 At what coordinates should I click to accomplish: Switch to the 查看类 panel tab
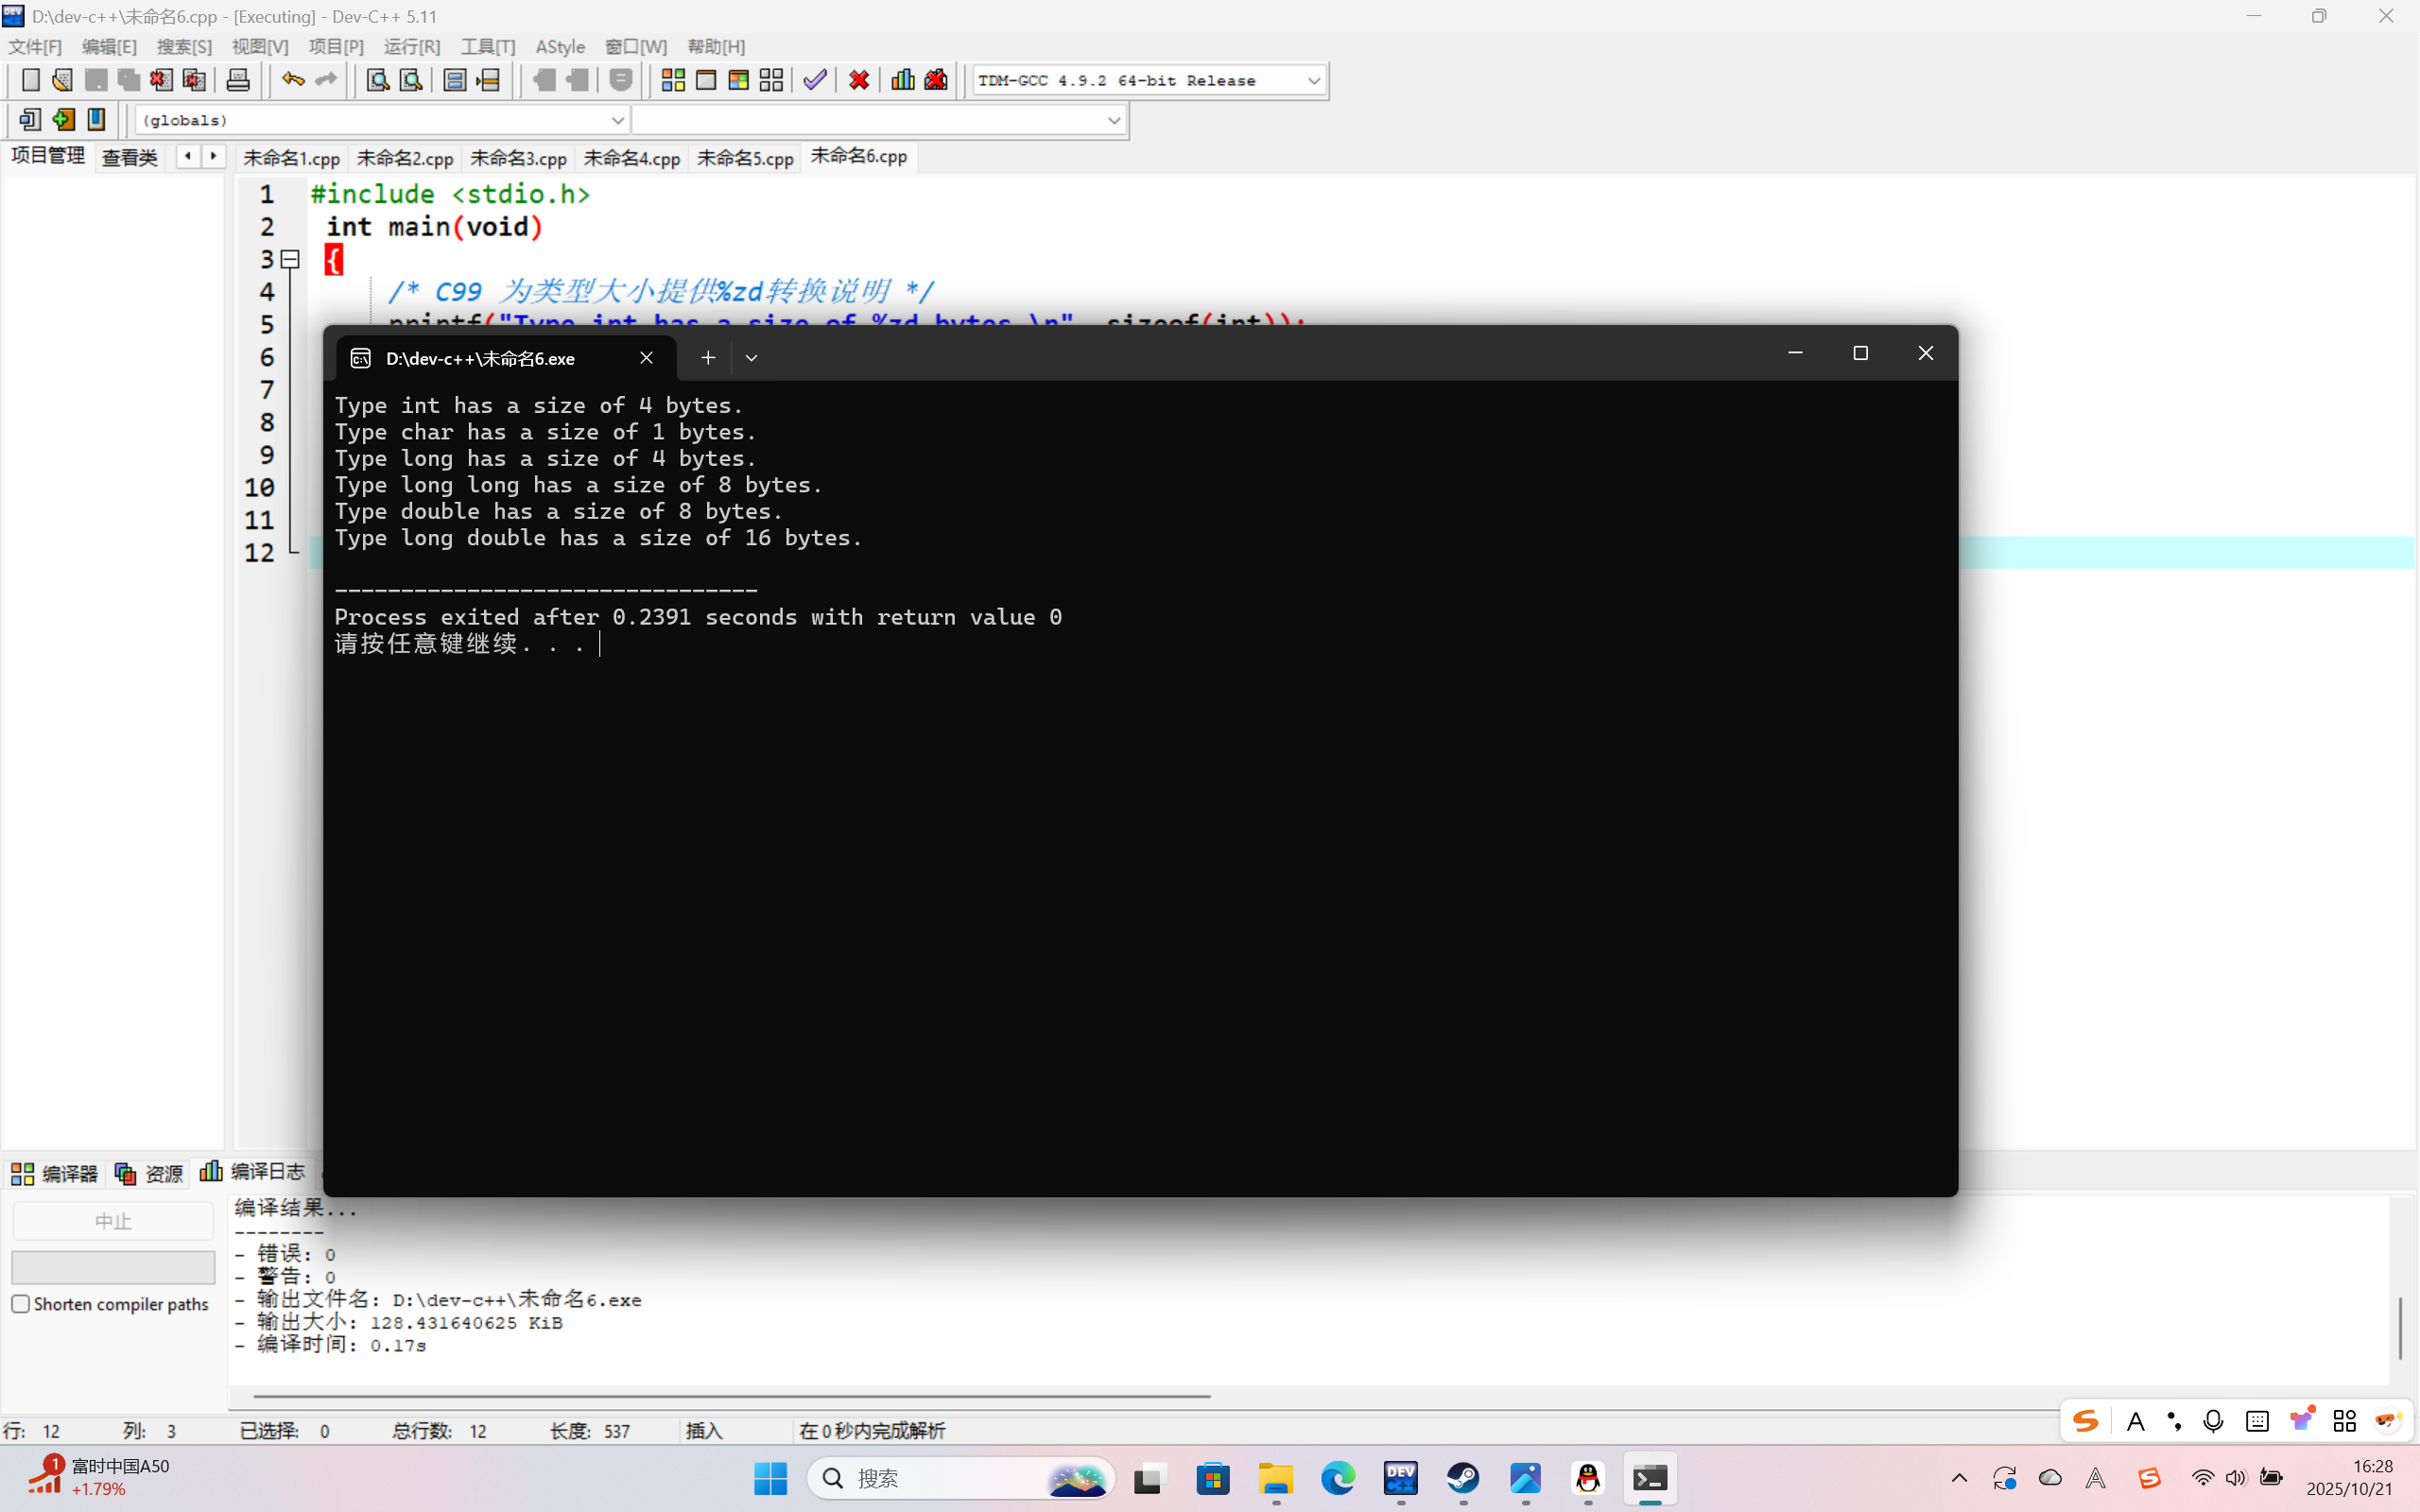130,158
